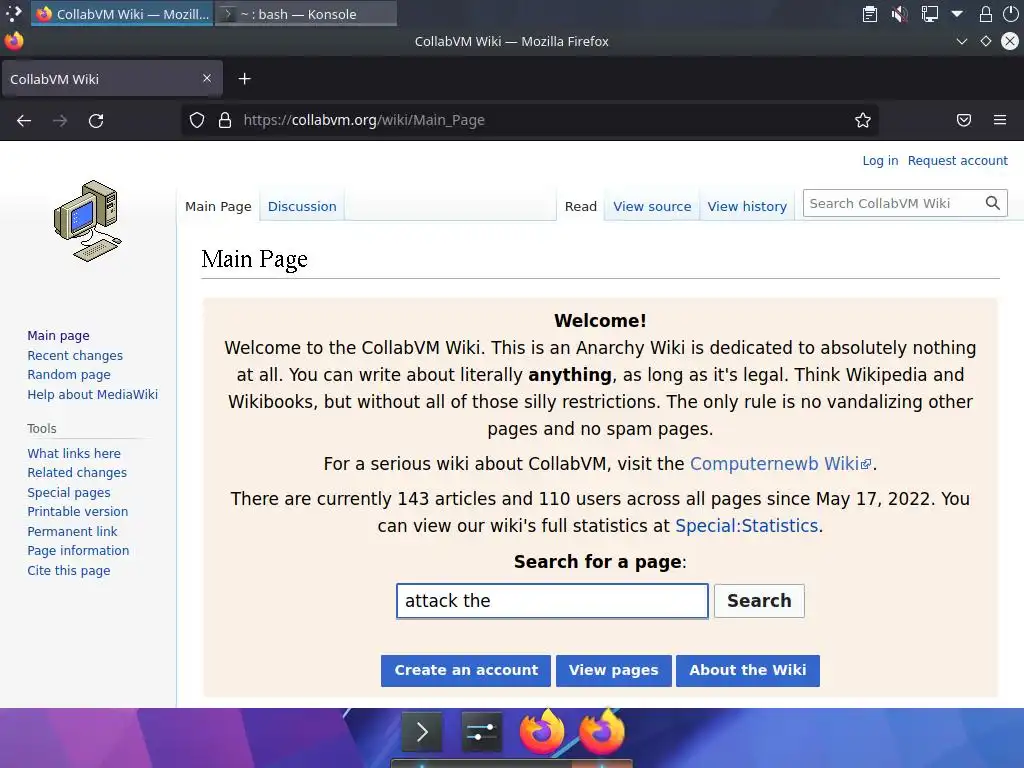This screenshot has width=1024, height=768.
Task: Click Related changes link
Action: (x=77, y=473)
